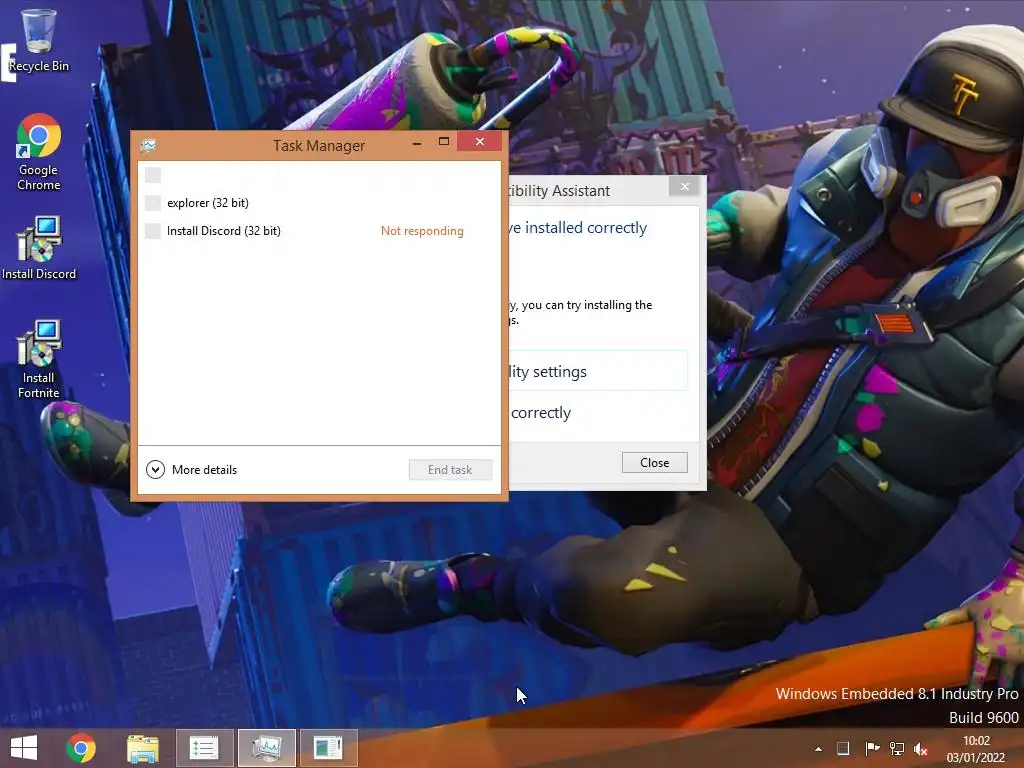Close the Task Manager window
This screenshot has height=768, width=1024.
click(x=480, y=142)
